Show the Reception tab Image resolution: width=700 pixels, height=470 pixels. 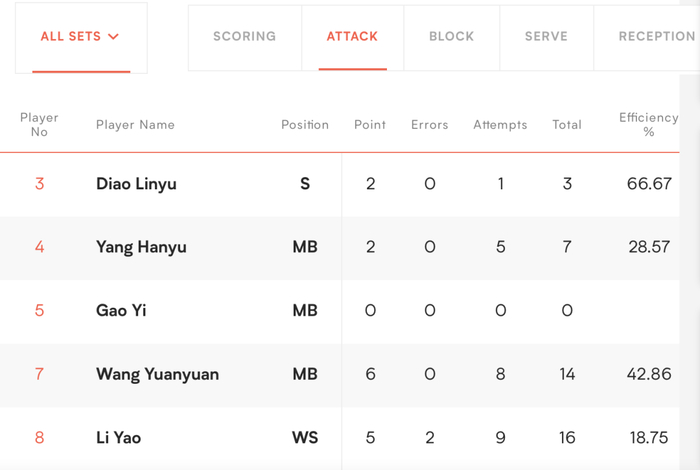click(x=656, y=37)
